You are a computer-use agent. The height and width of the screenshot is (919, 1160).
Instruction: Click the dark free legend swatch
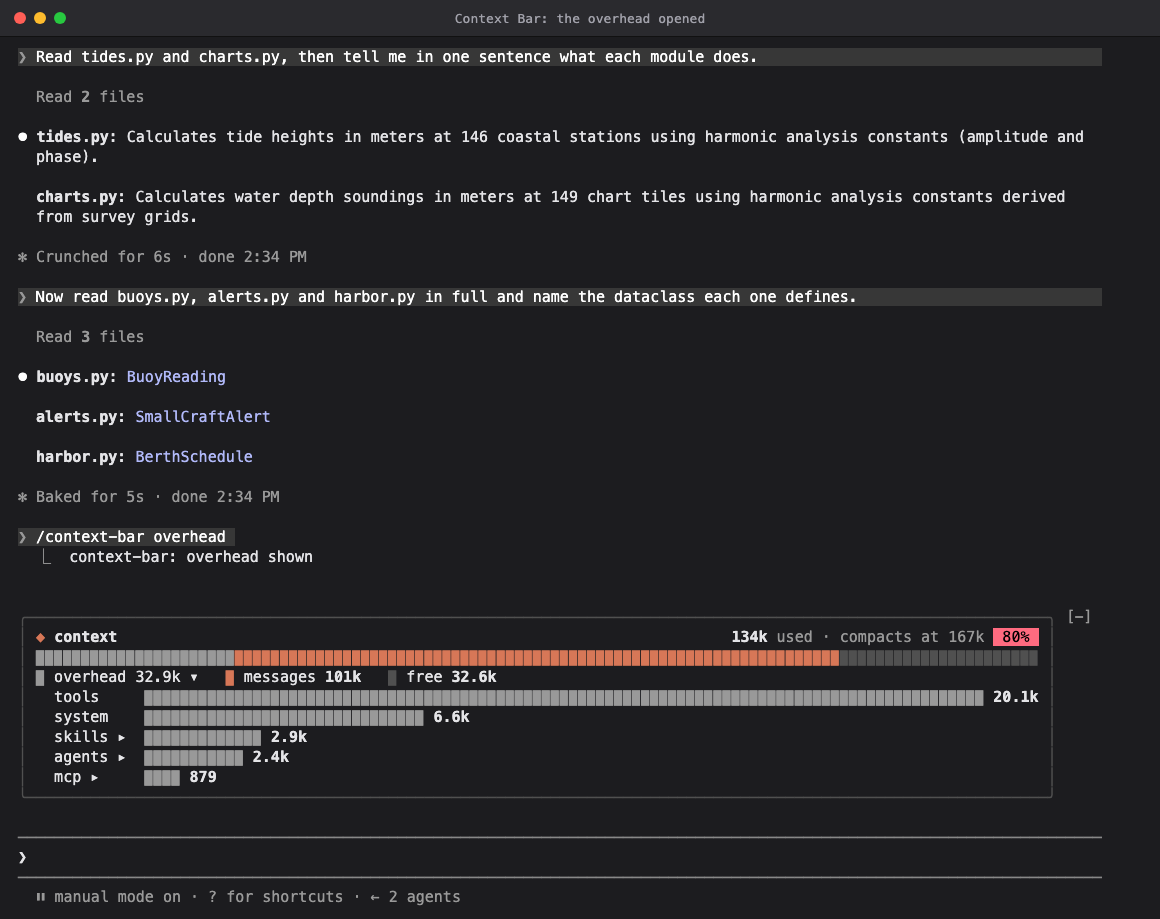[x=392, y=677]
